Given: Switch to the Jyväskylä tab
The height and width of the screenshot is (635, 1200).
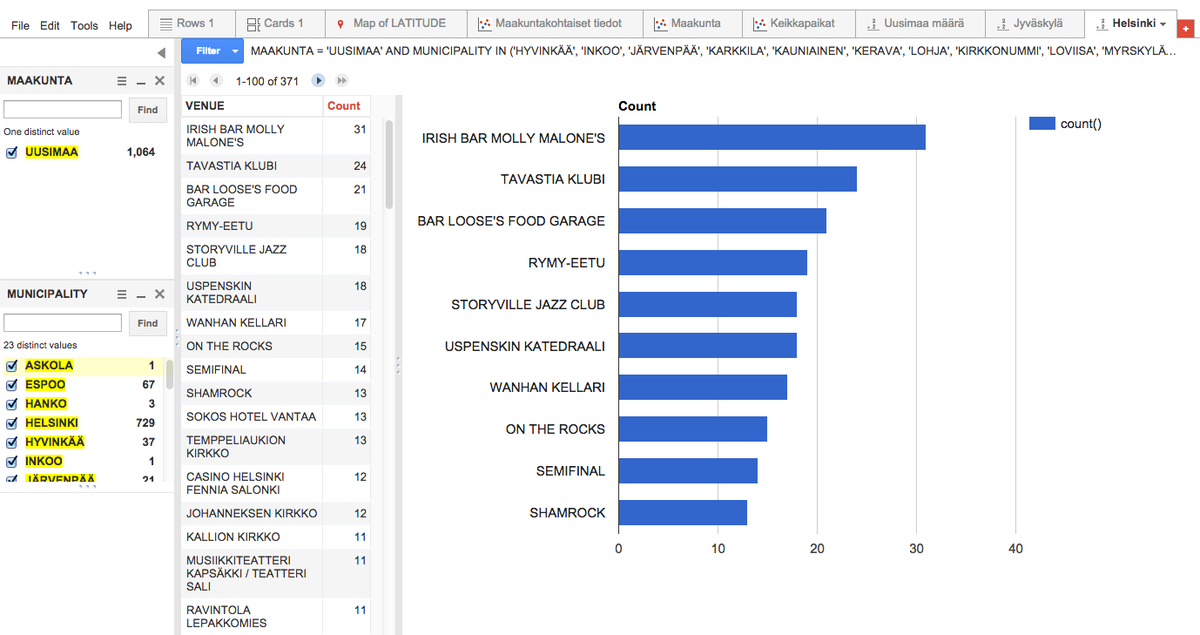Looking at the screenshot, I should tap(1036, 23).
